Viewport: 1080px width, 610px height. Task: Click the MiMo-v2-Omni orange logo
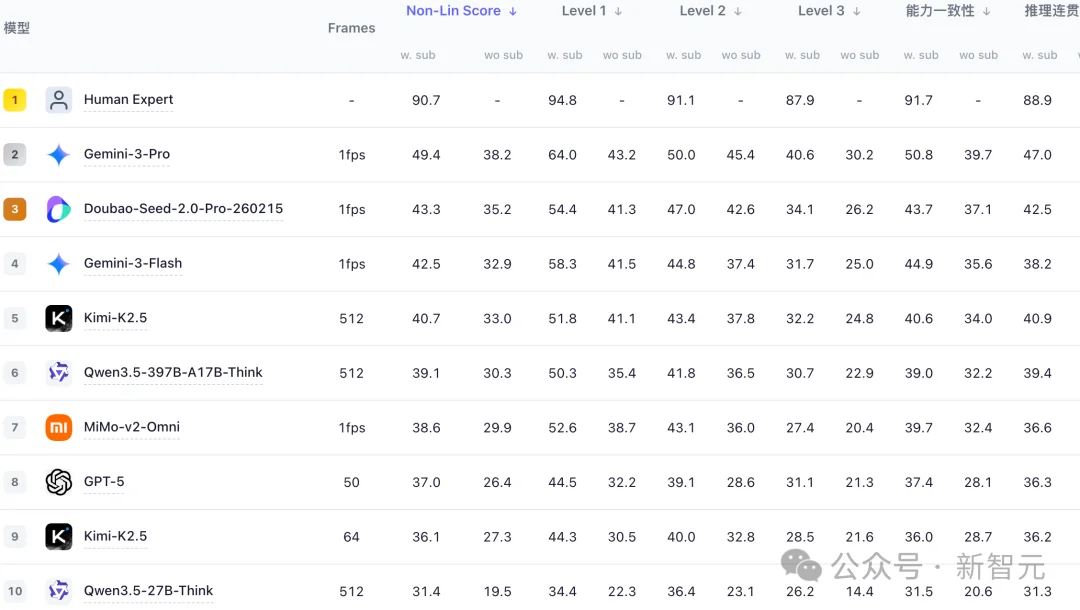click(59, 428)
